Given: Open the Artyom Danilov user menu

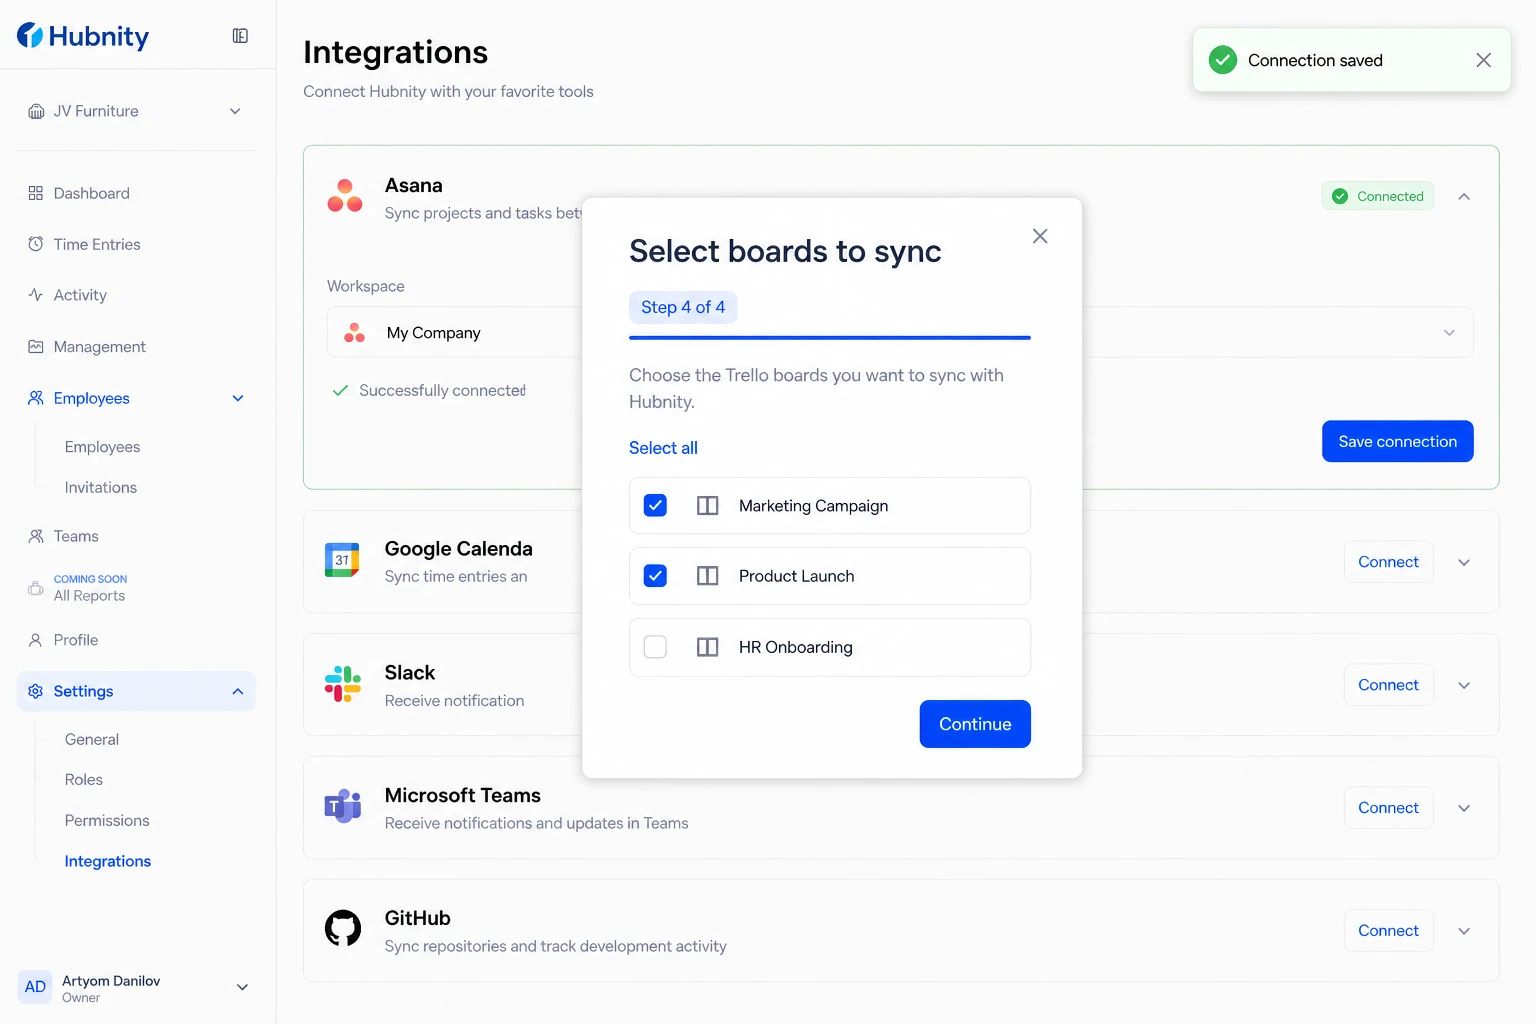Looking at the screenshot, I should (x=242, y=987).
